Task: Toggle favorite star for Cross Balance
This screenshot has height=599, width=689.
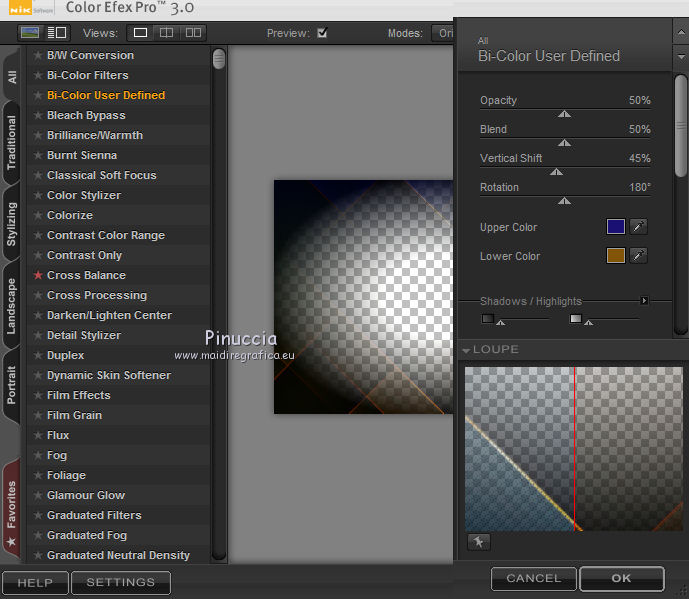Action: [38, 275]
